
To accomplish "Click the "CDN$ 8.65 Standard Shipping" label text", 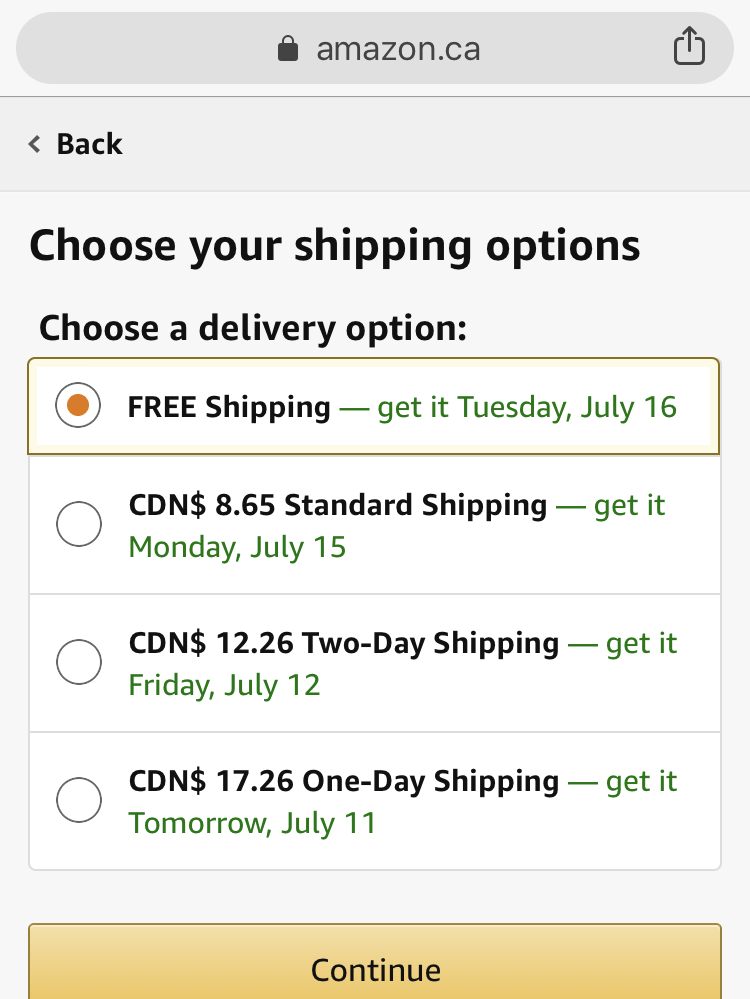I will (x=338, y=505).
